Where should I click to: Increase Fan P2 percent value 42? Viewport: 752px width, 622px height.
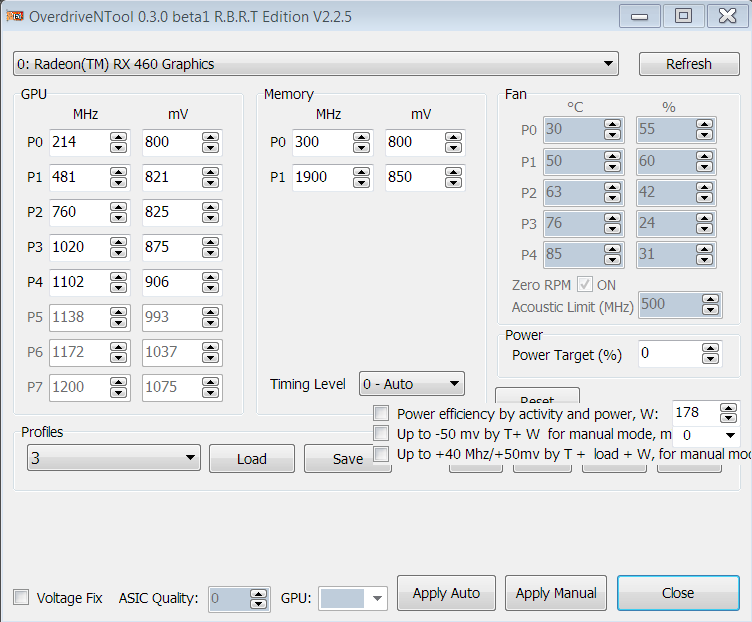(x=705, y=187)
